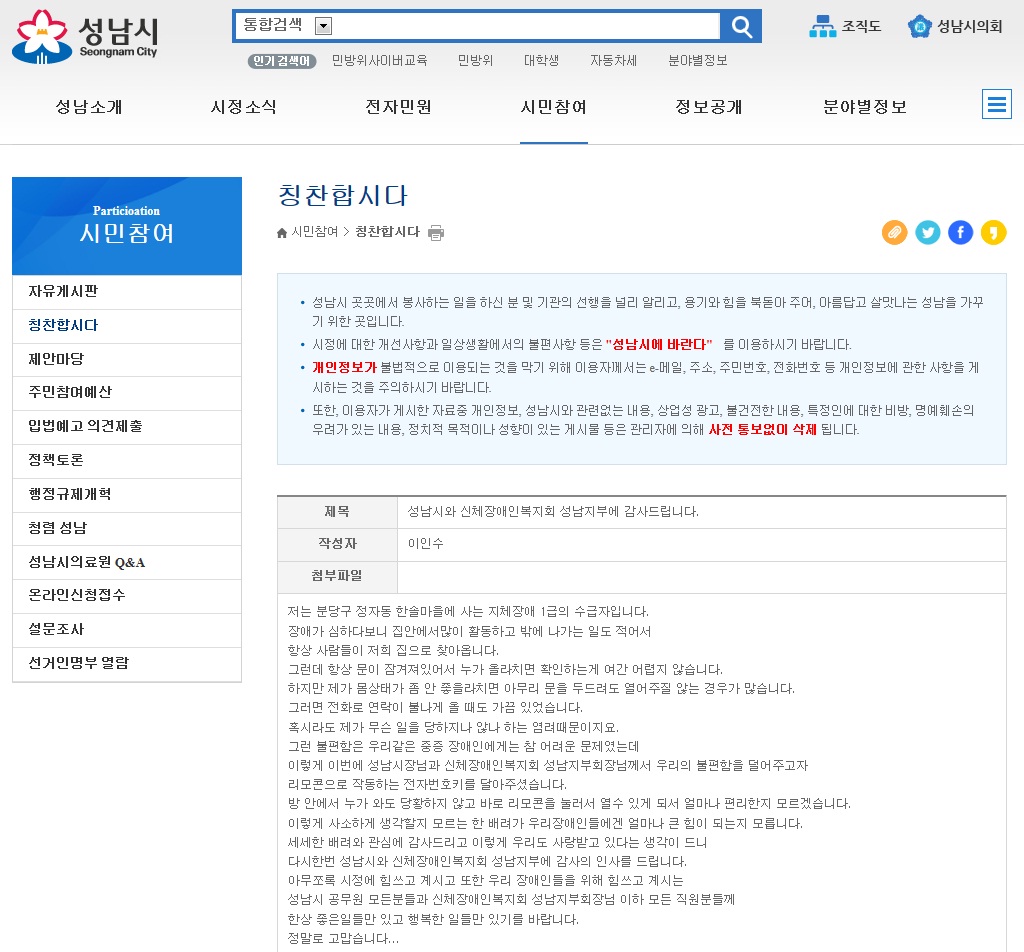Open the hamburger full menu icon
1024x952 pixels.
point(996,104)
